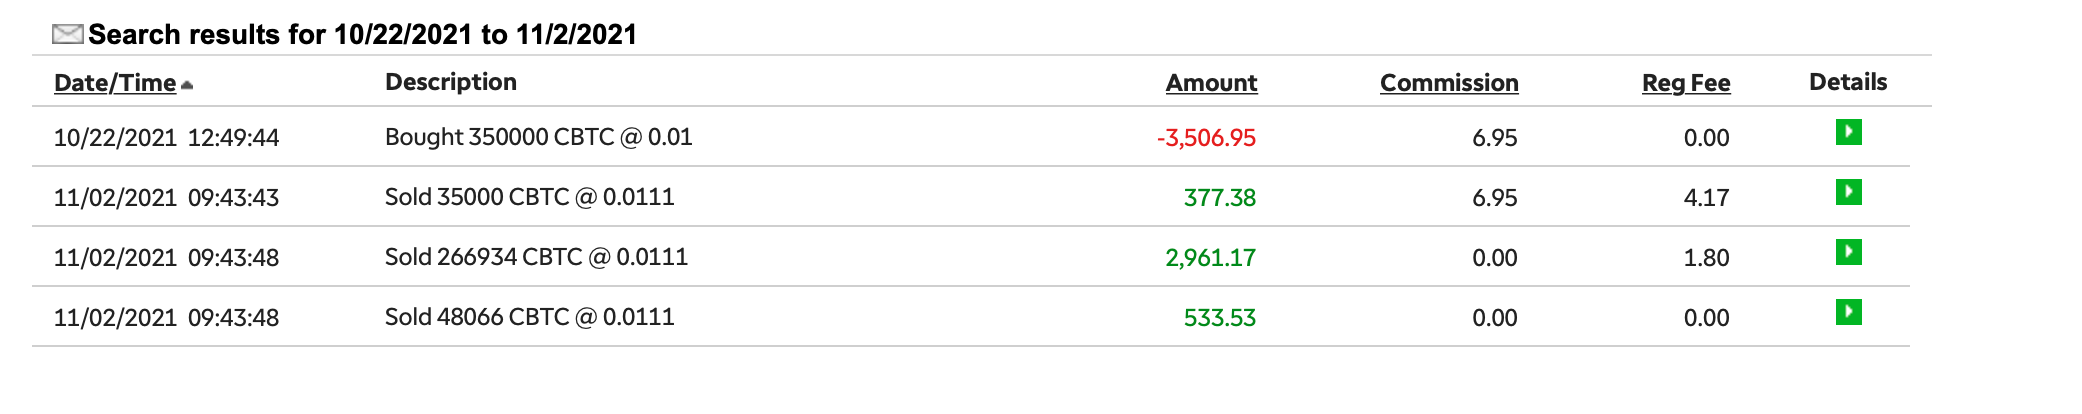Click the 377.38 amount value

tap(1219, 198)
